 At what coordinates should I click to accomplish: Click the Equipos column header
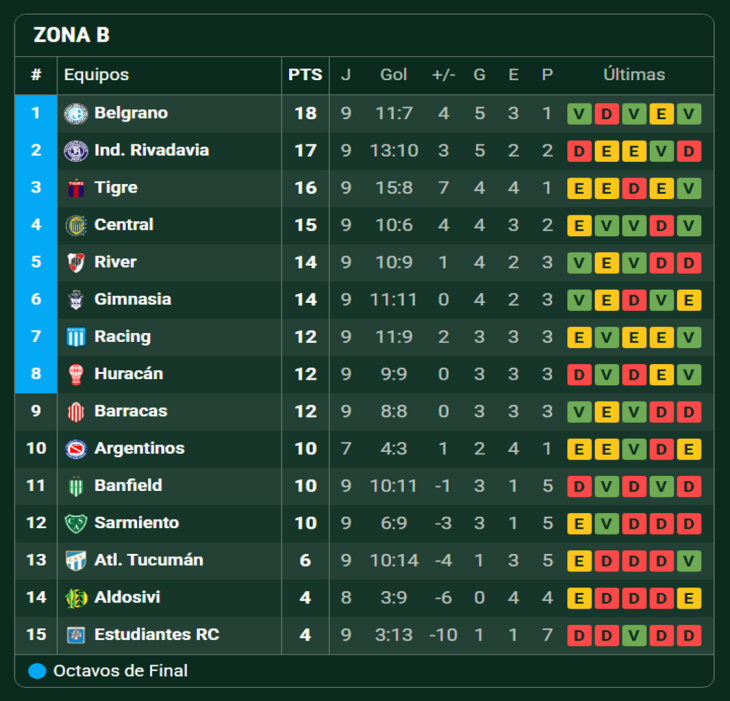tap(96, 75)
